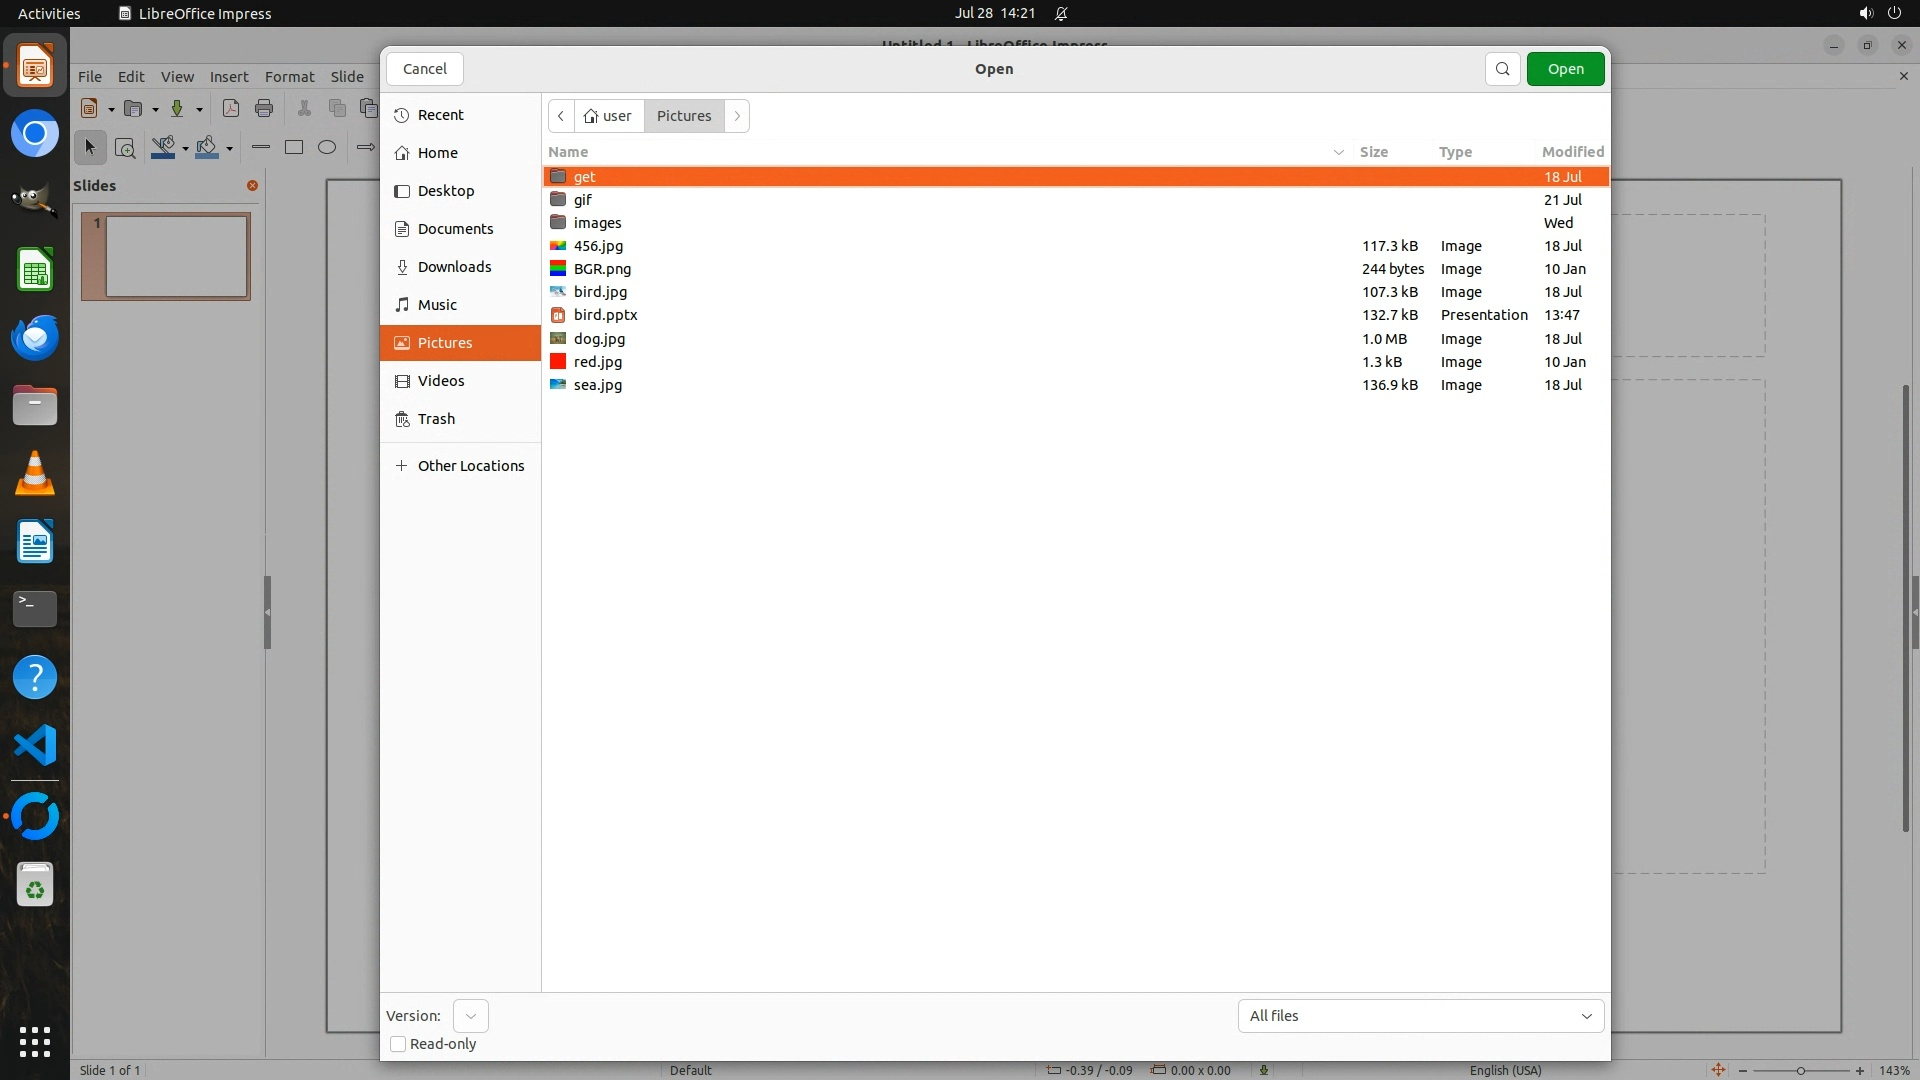Click the arrow Select tool icon
1920x1080 pixels.
pos(90,148)
